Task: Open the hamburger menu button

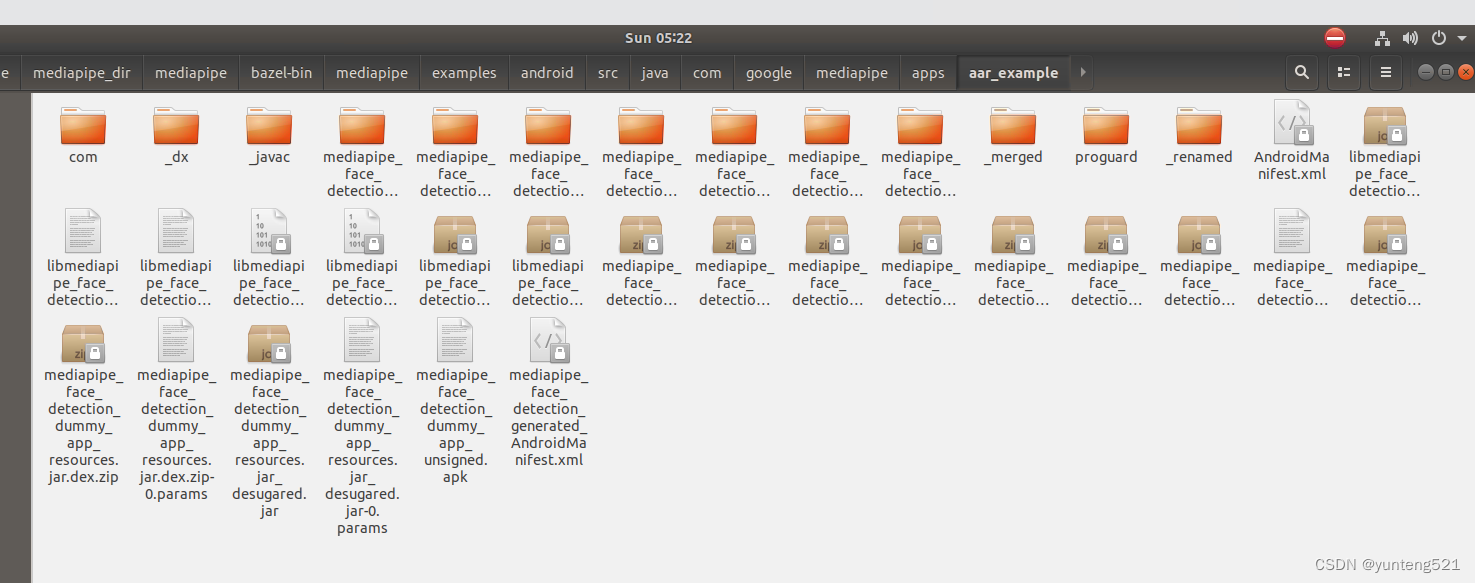Action: click(1385, 72)
